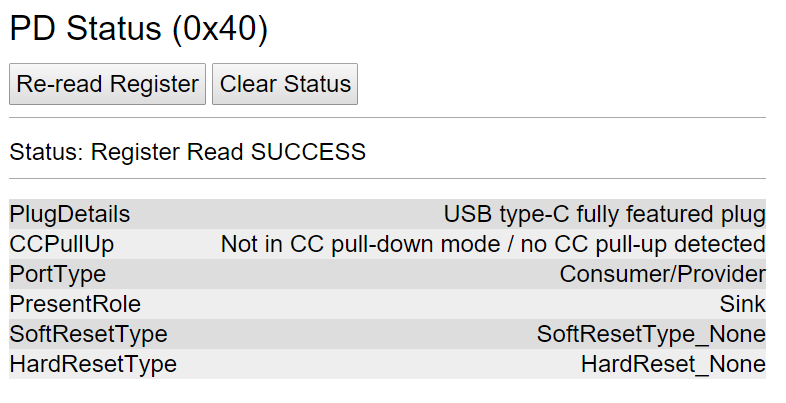Click the word Status on the clear button
Screen dimensions: 786x403
click(317, 84)
